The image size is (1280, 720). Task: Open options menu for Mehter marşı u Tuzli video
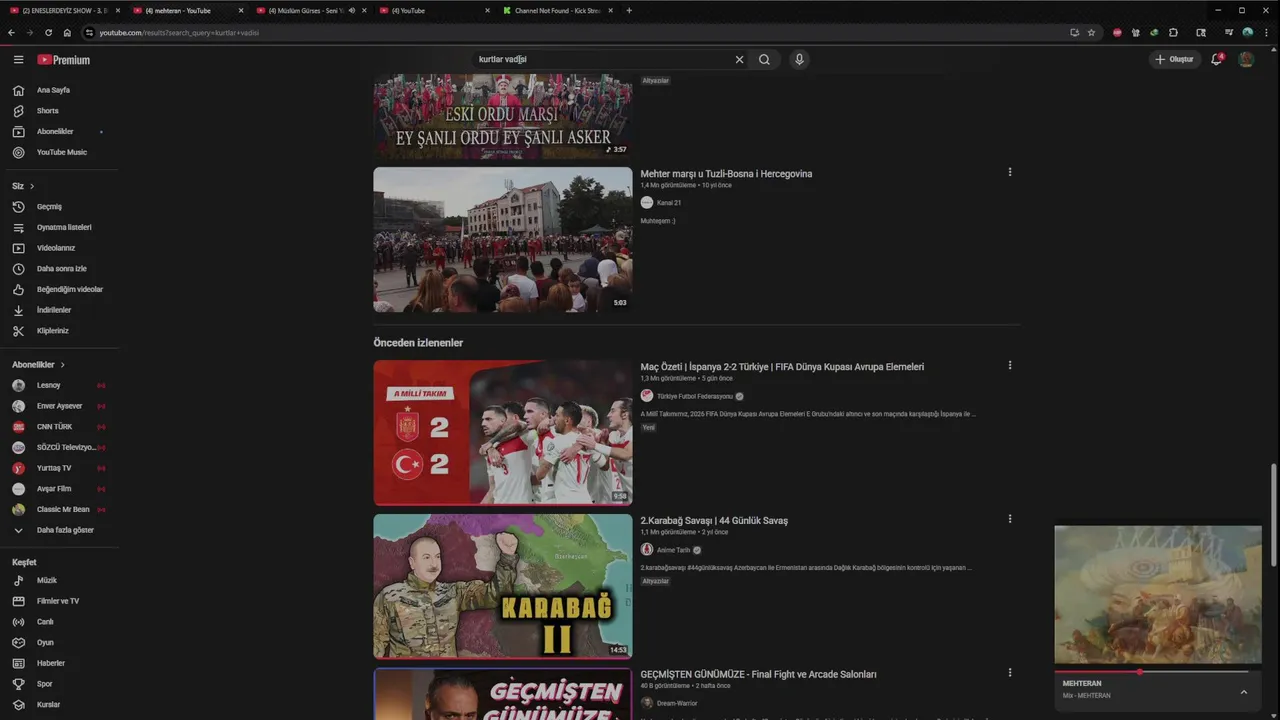pyautogui.click(x=1010, y=172)
